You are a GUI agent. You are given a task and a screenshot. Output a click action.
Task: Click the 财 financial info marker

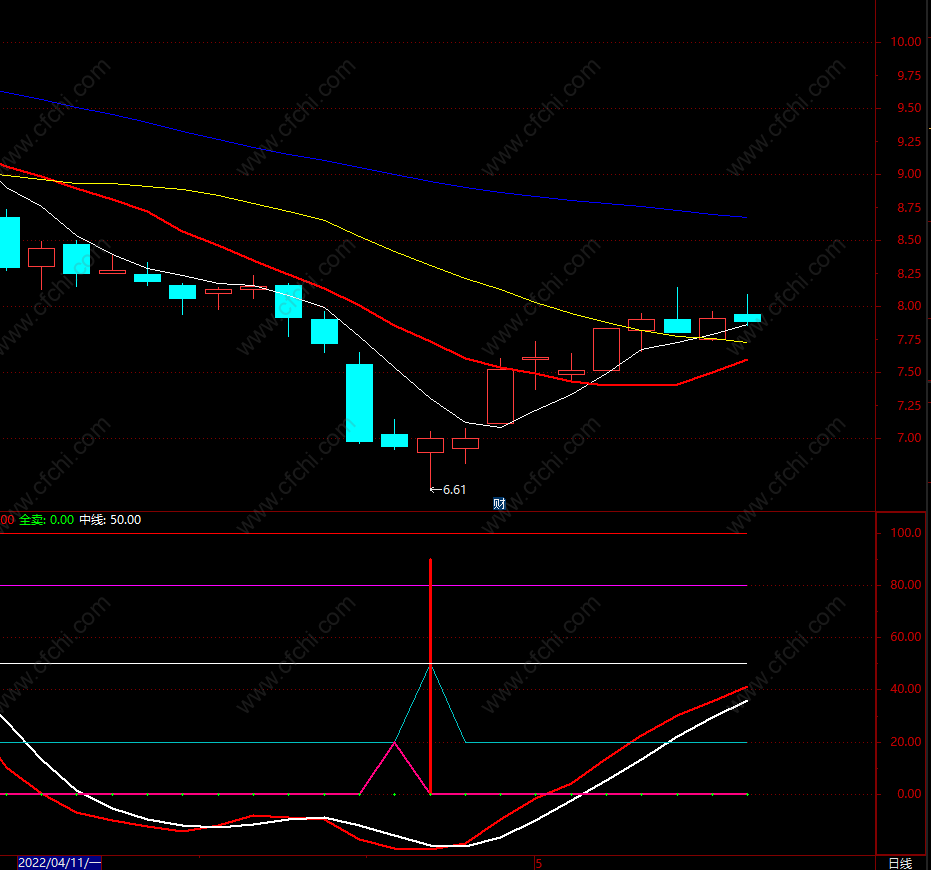coord(499,504)
